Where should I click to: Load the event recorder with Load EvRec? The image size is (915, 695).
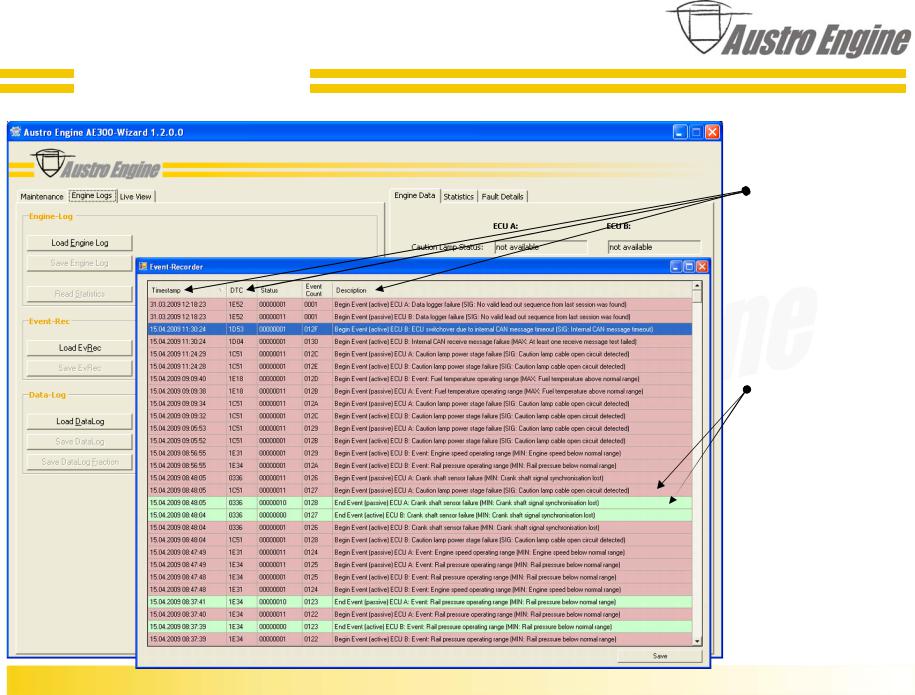(x=79, y=348)
